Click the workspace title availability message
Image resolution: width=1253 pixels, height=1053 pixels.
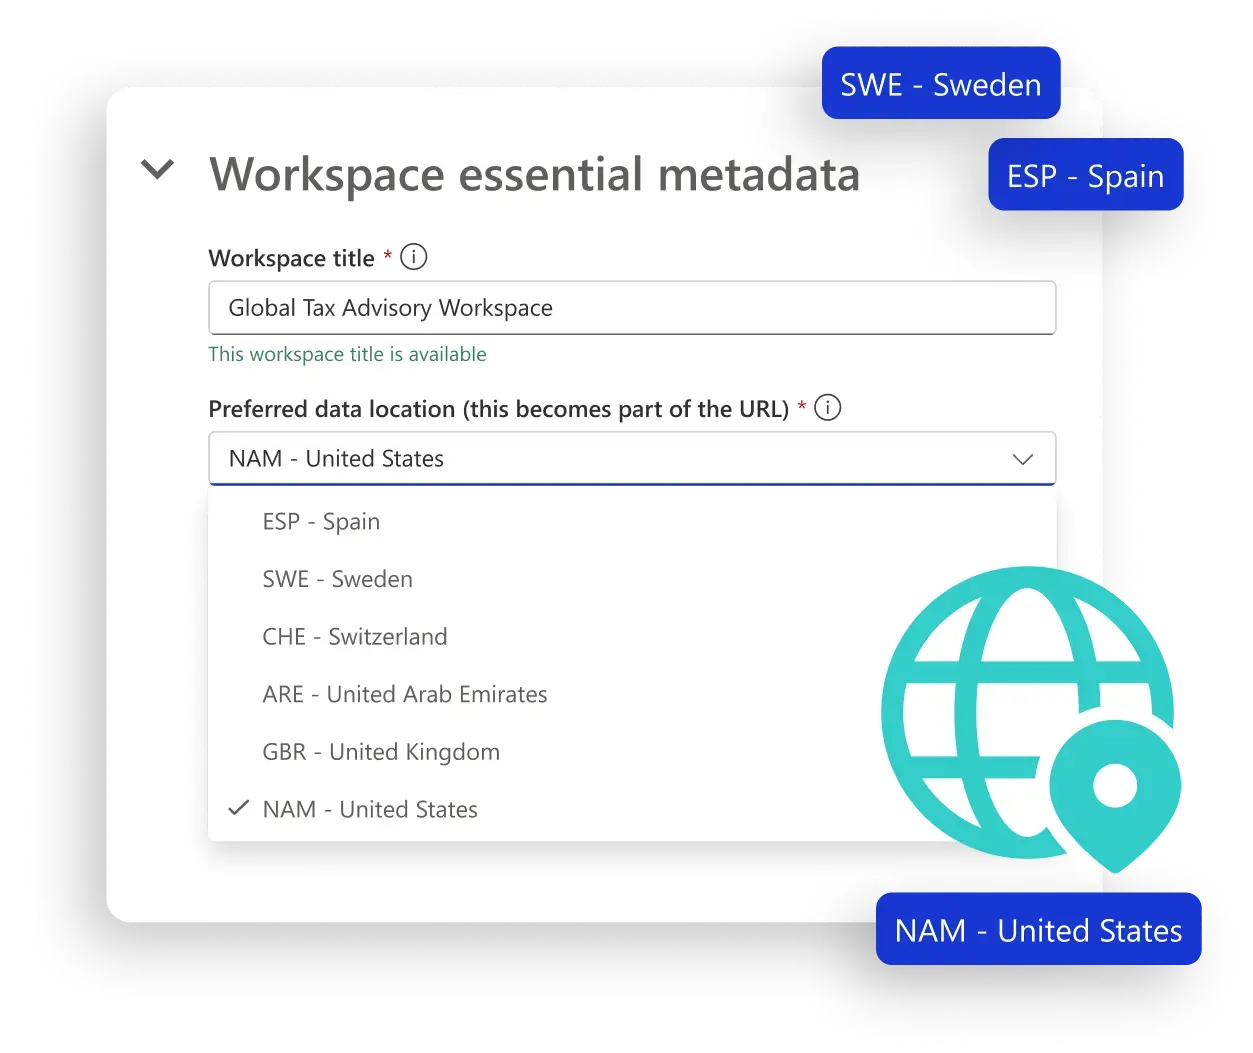point(347,354)
